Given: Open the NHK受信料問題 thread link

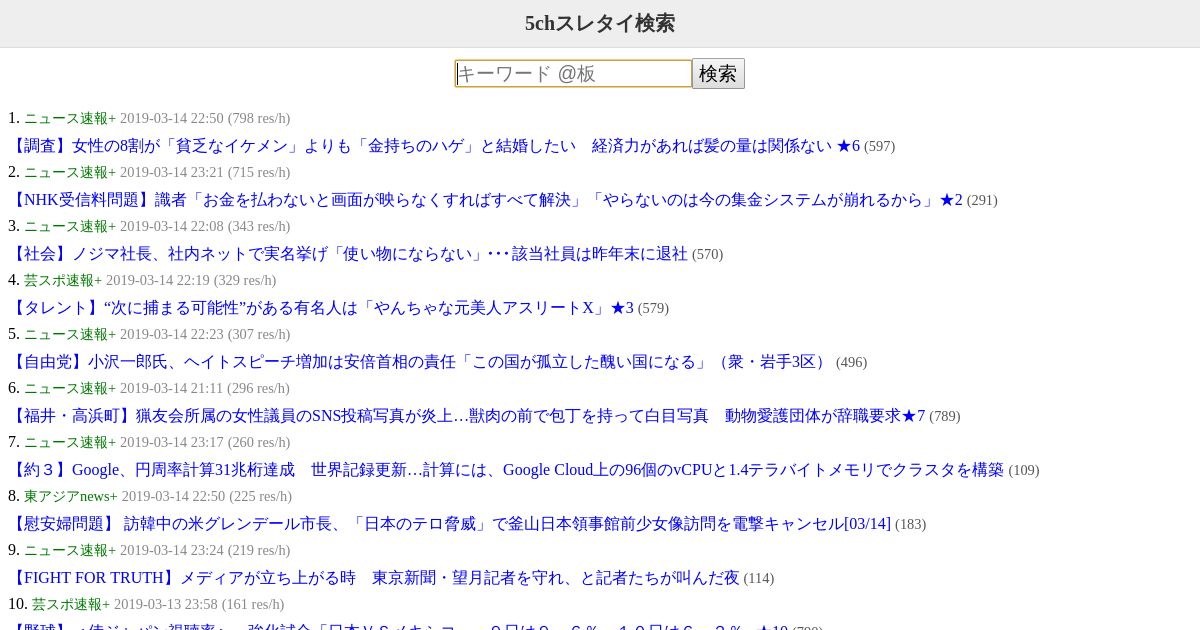Looking at the screenshot, I should pyautogui.click(x=485, y=200).
